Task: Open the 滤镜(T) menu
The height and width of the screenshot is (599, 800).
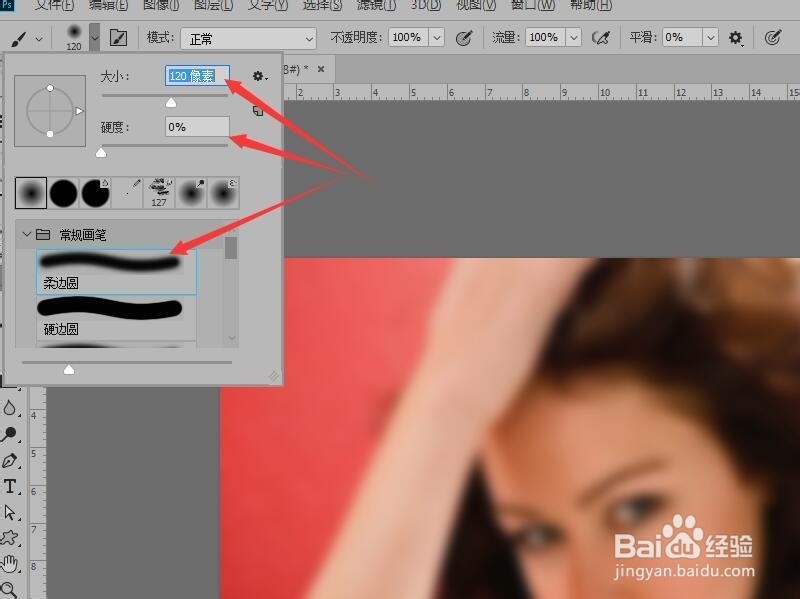Action: pyautogui.click(x=376, y=6)
